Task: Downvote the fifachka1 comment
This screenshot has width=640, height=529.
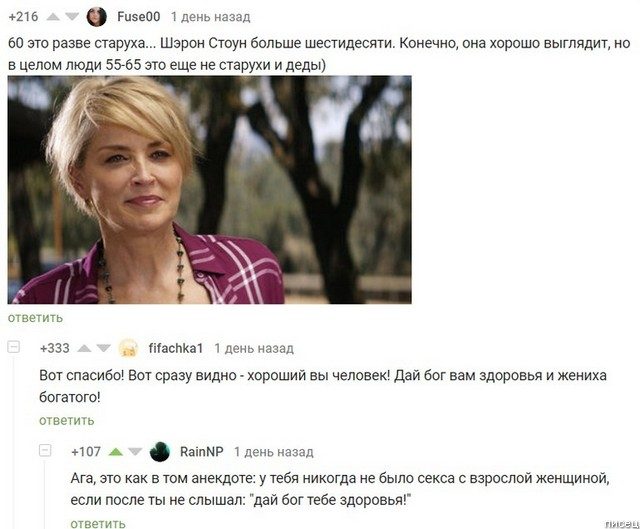Action: tap(104, 348)
